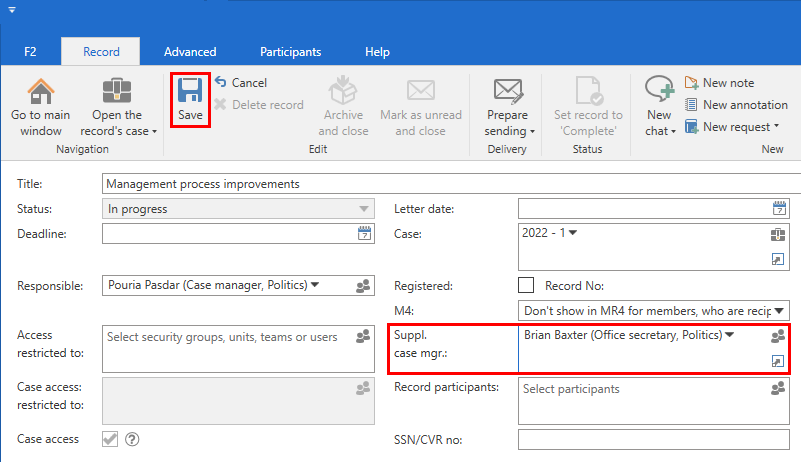This screenshot has width=801, height=462.
Task: Switch to the Advanced tab
Action: click(x=190, y=52)
